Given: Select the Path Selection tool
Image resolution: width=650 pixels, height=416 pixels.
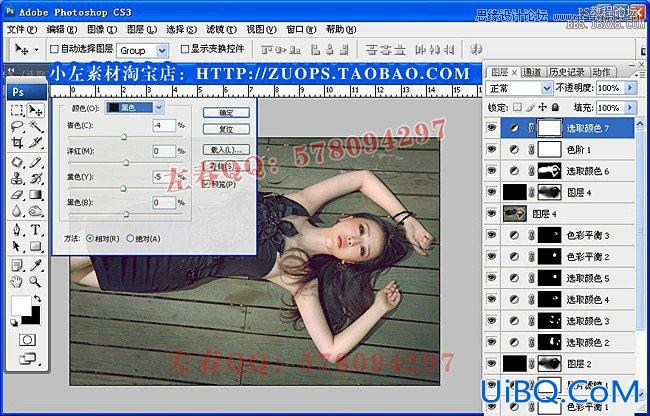Looking at the screenshot, I should point(17,246).
